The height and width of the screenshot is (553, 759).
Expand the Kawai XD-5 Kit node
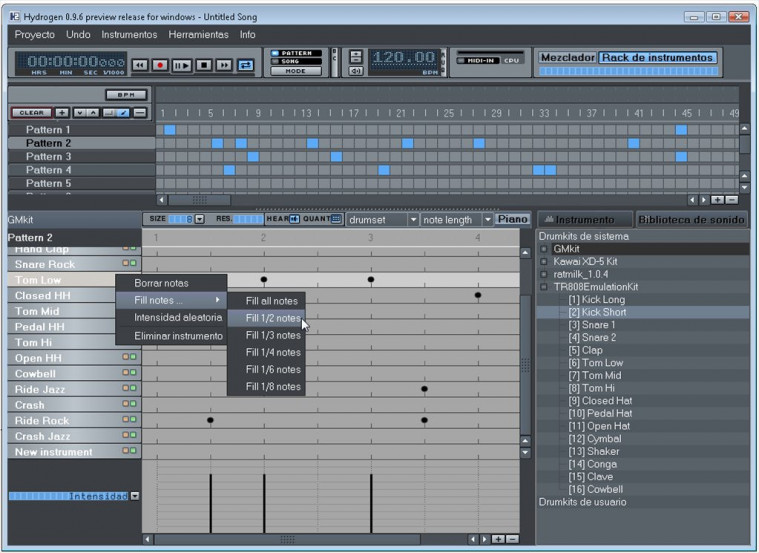point(544,261)
